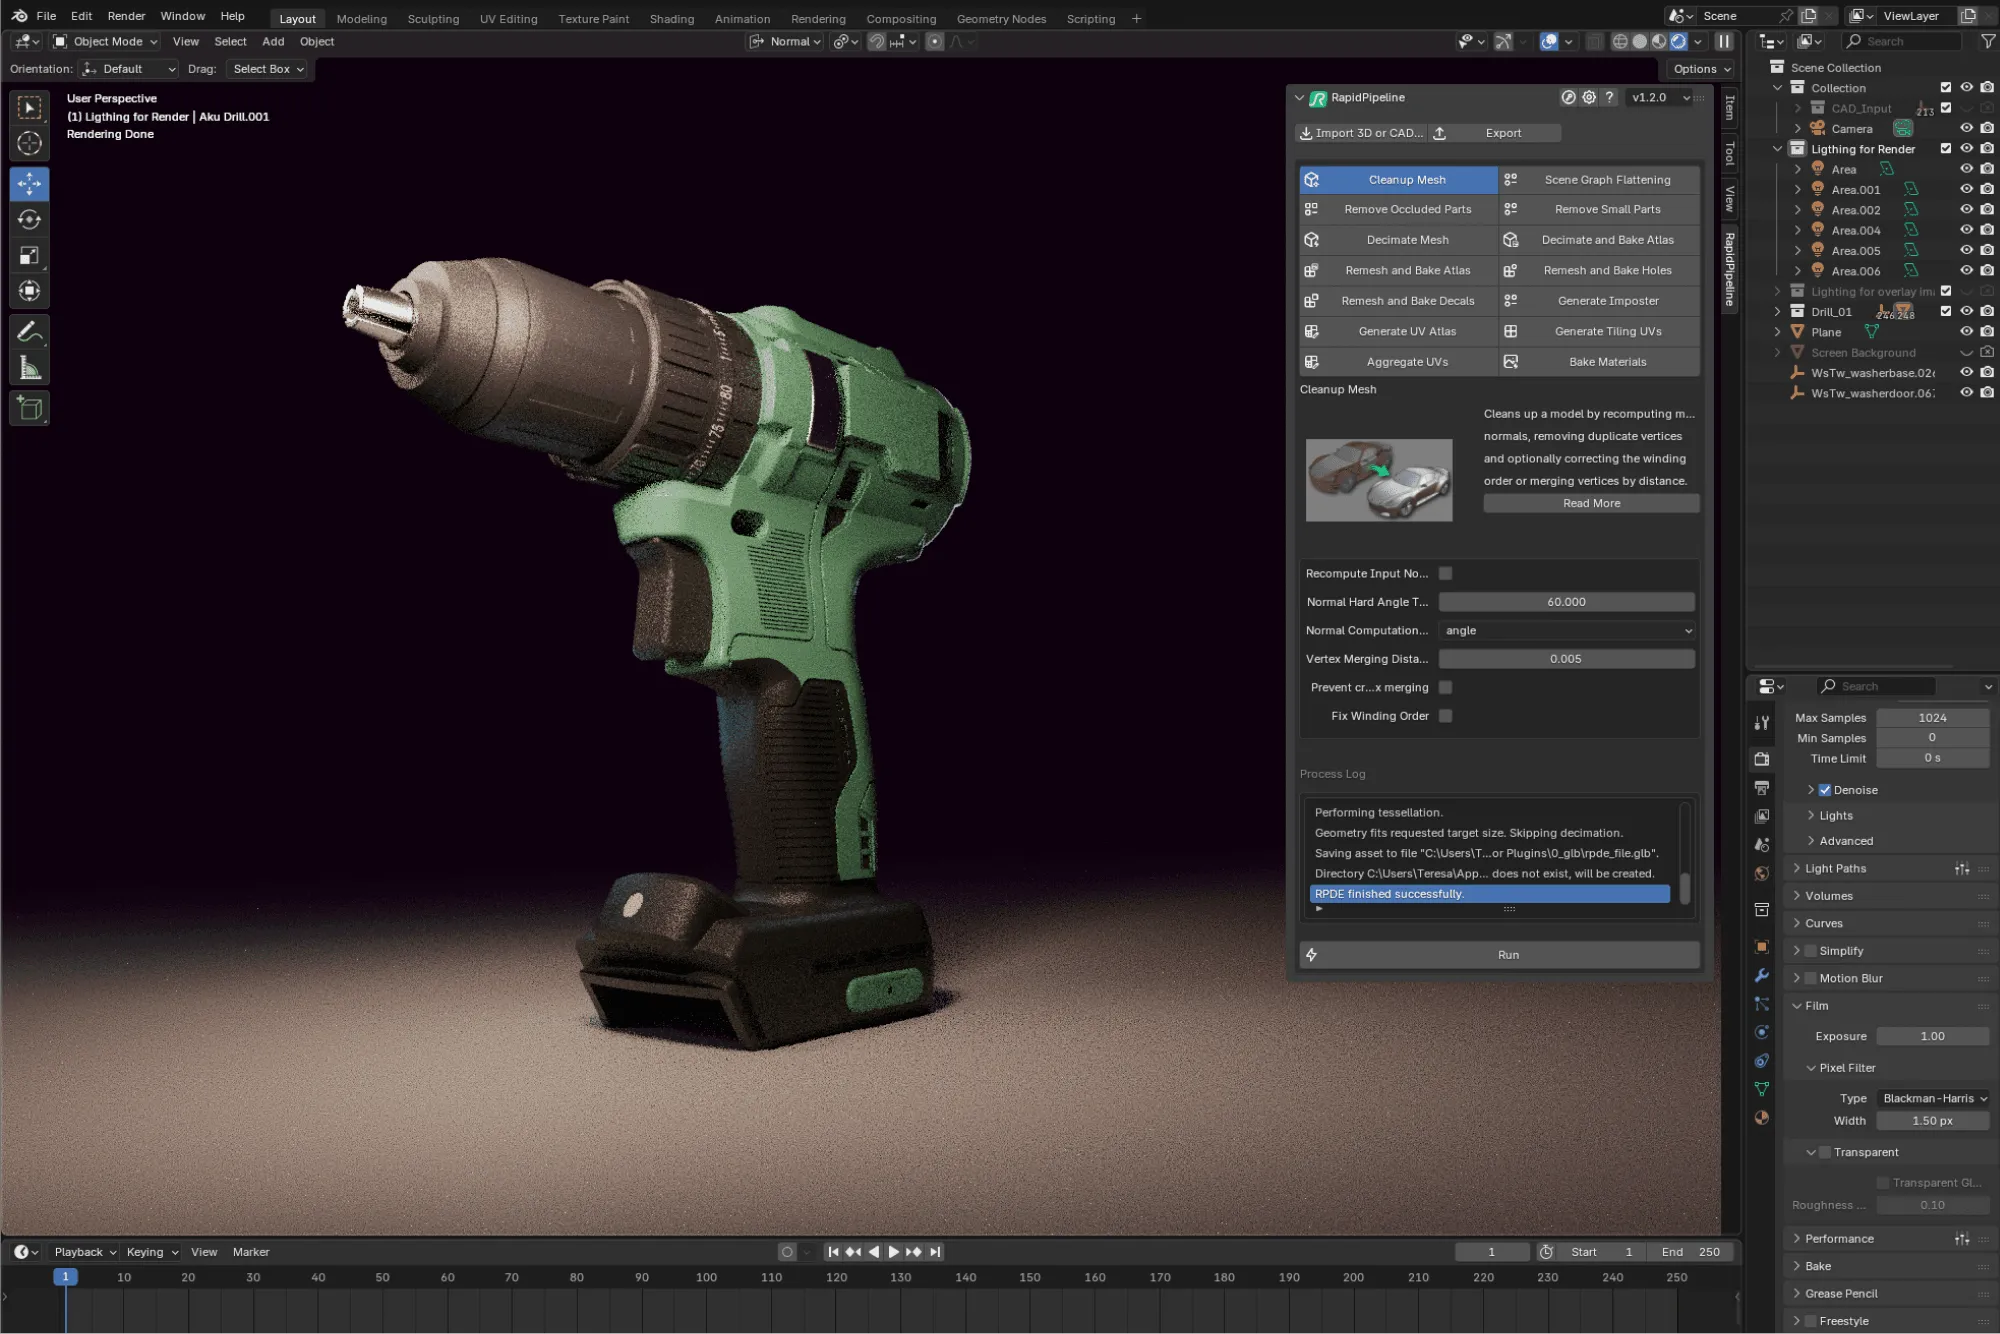The width and height of the screenshot is (2000, 1334).
Task: Click the Read More button
Action: pos(1591,504)
